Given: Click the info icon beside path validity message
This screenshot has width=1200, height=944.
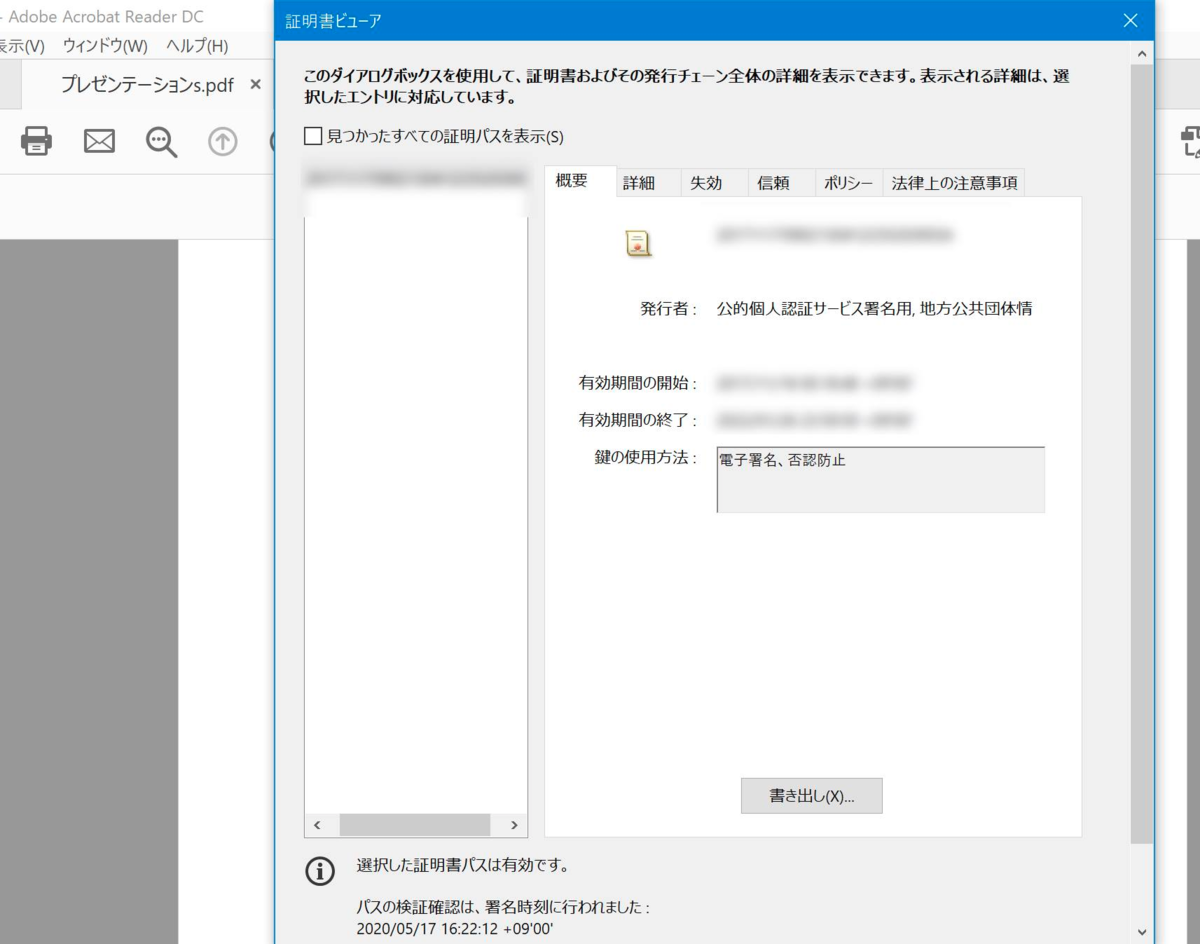Looking at the screenshot, I should pos(320,871).
